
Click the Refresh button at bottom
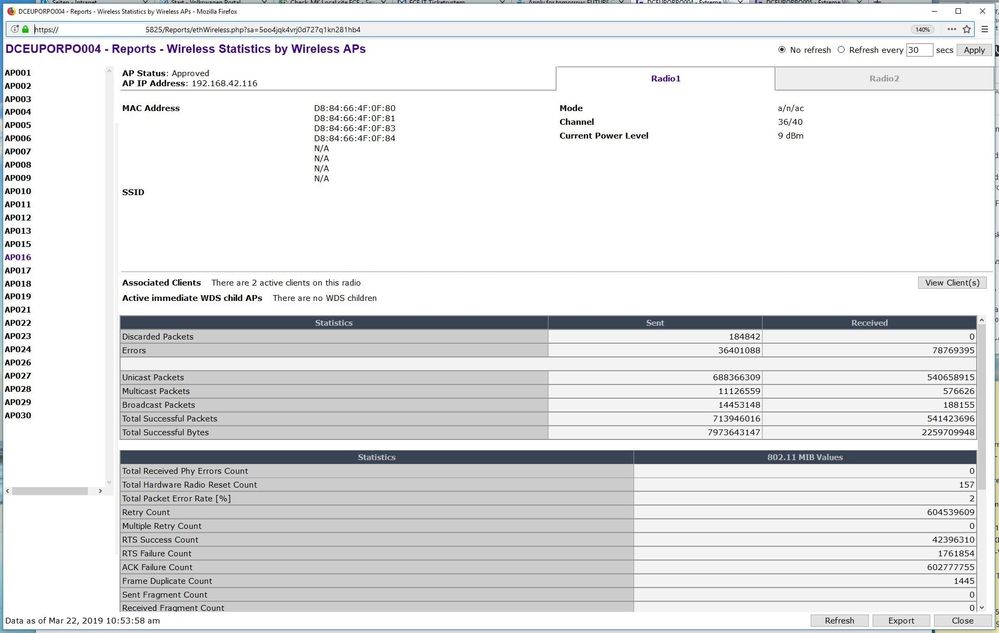click(839, 620)
